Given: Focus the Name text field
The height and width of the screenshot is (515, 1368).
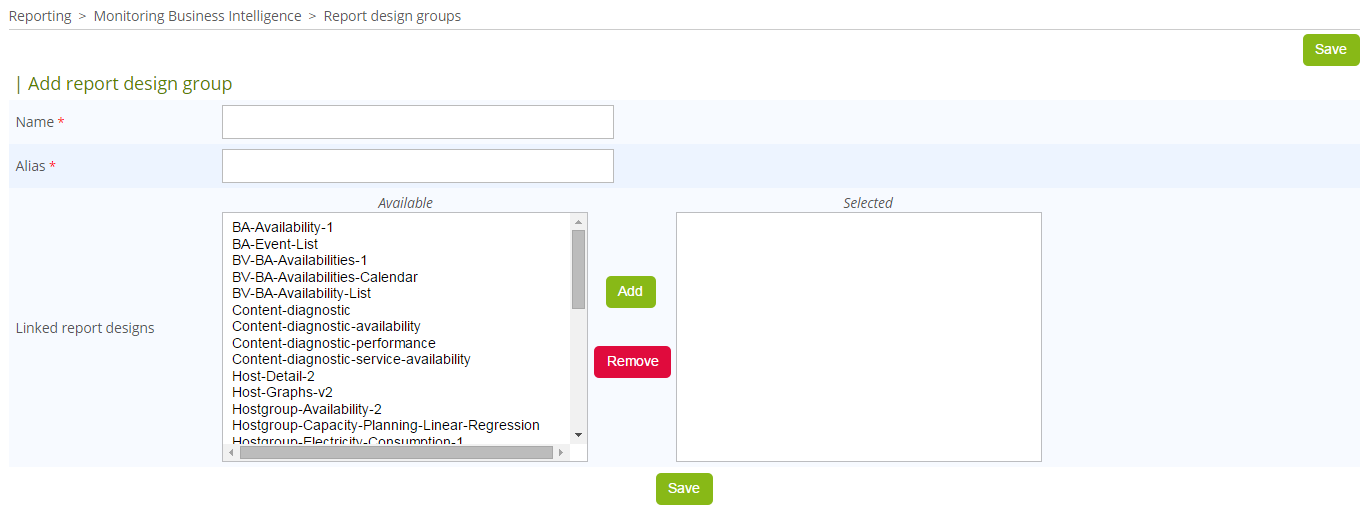Looking at the screenshot, I should pos(417,122).
